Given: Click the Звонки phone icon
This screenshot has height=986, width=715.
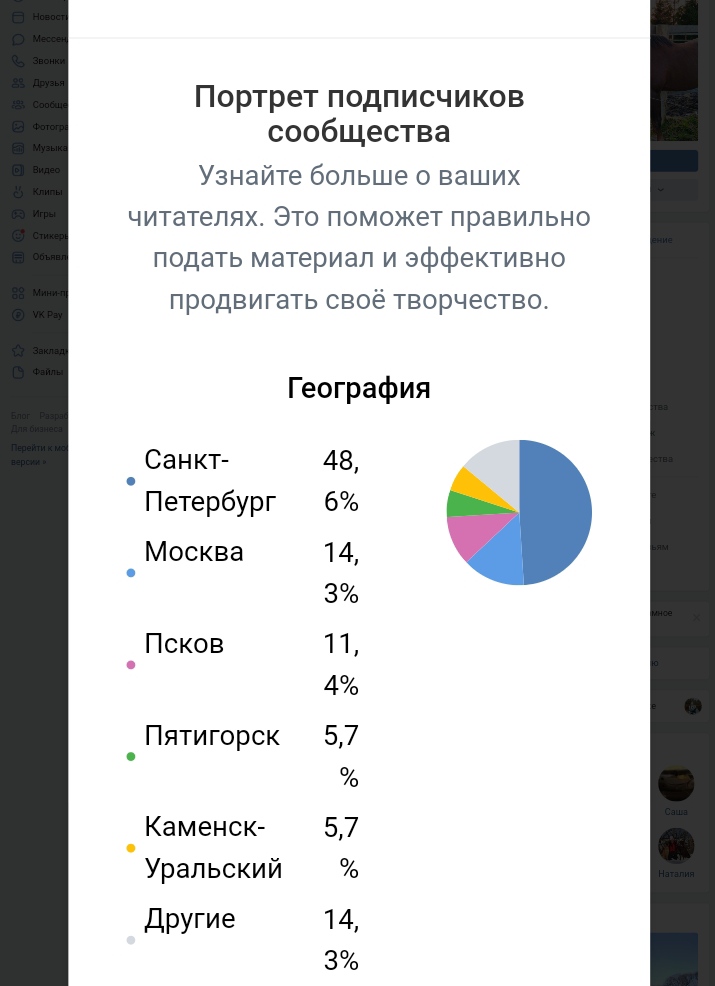Looking at the screenshot, I should pyautogui.click(x=18, y=61).
